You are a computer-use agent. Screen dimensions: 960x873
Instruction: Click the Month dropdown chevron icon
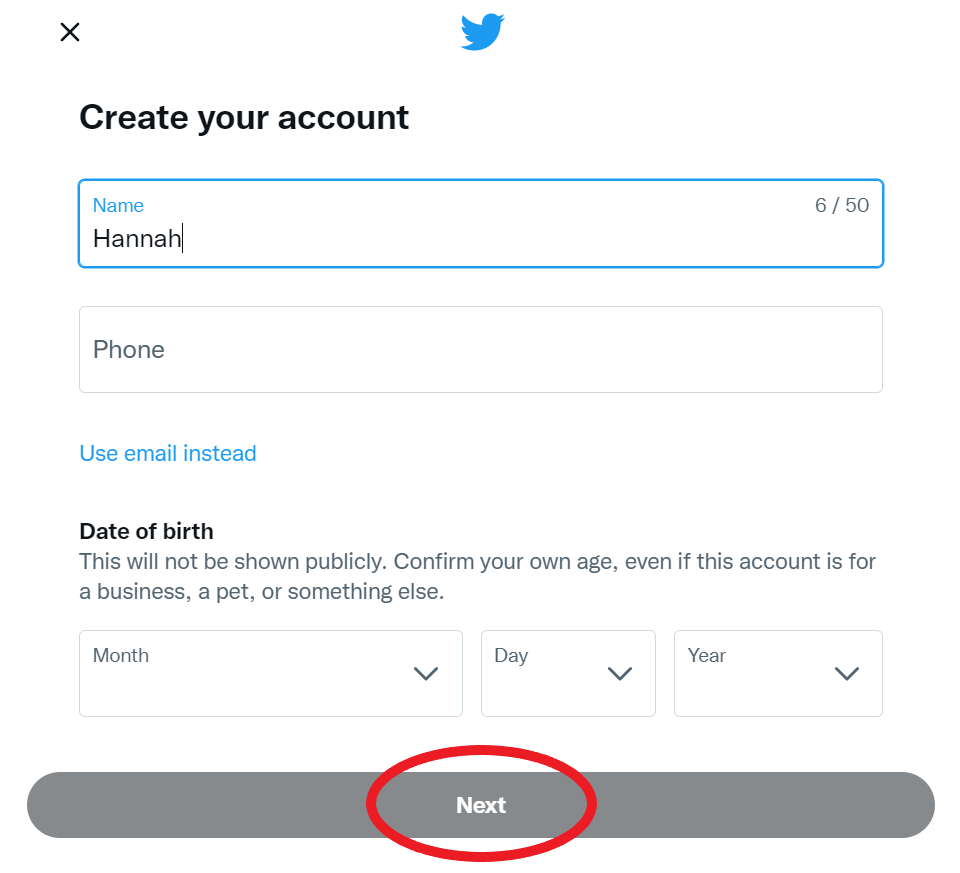425,674
